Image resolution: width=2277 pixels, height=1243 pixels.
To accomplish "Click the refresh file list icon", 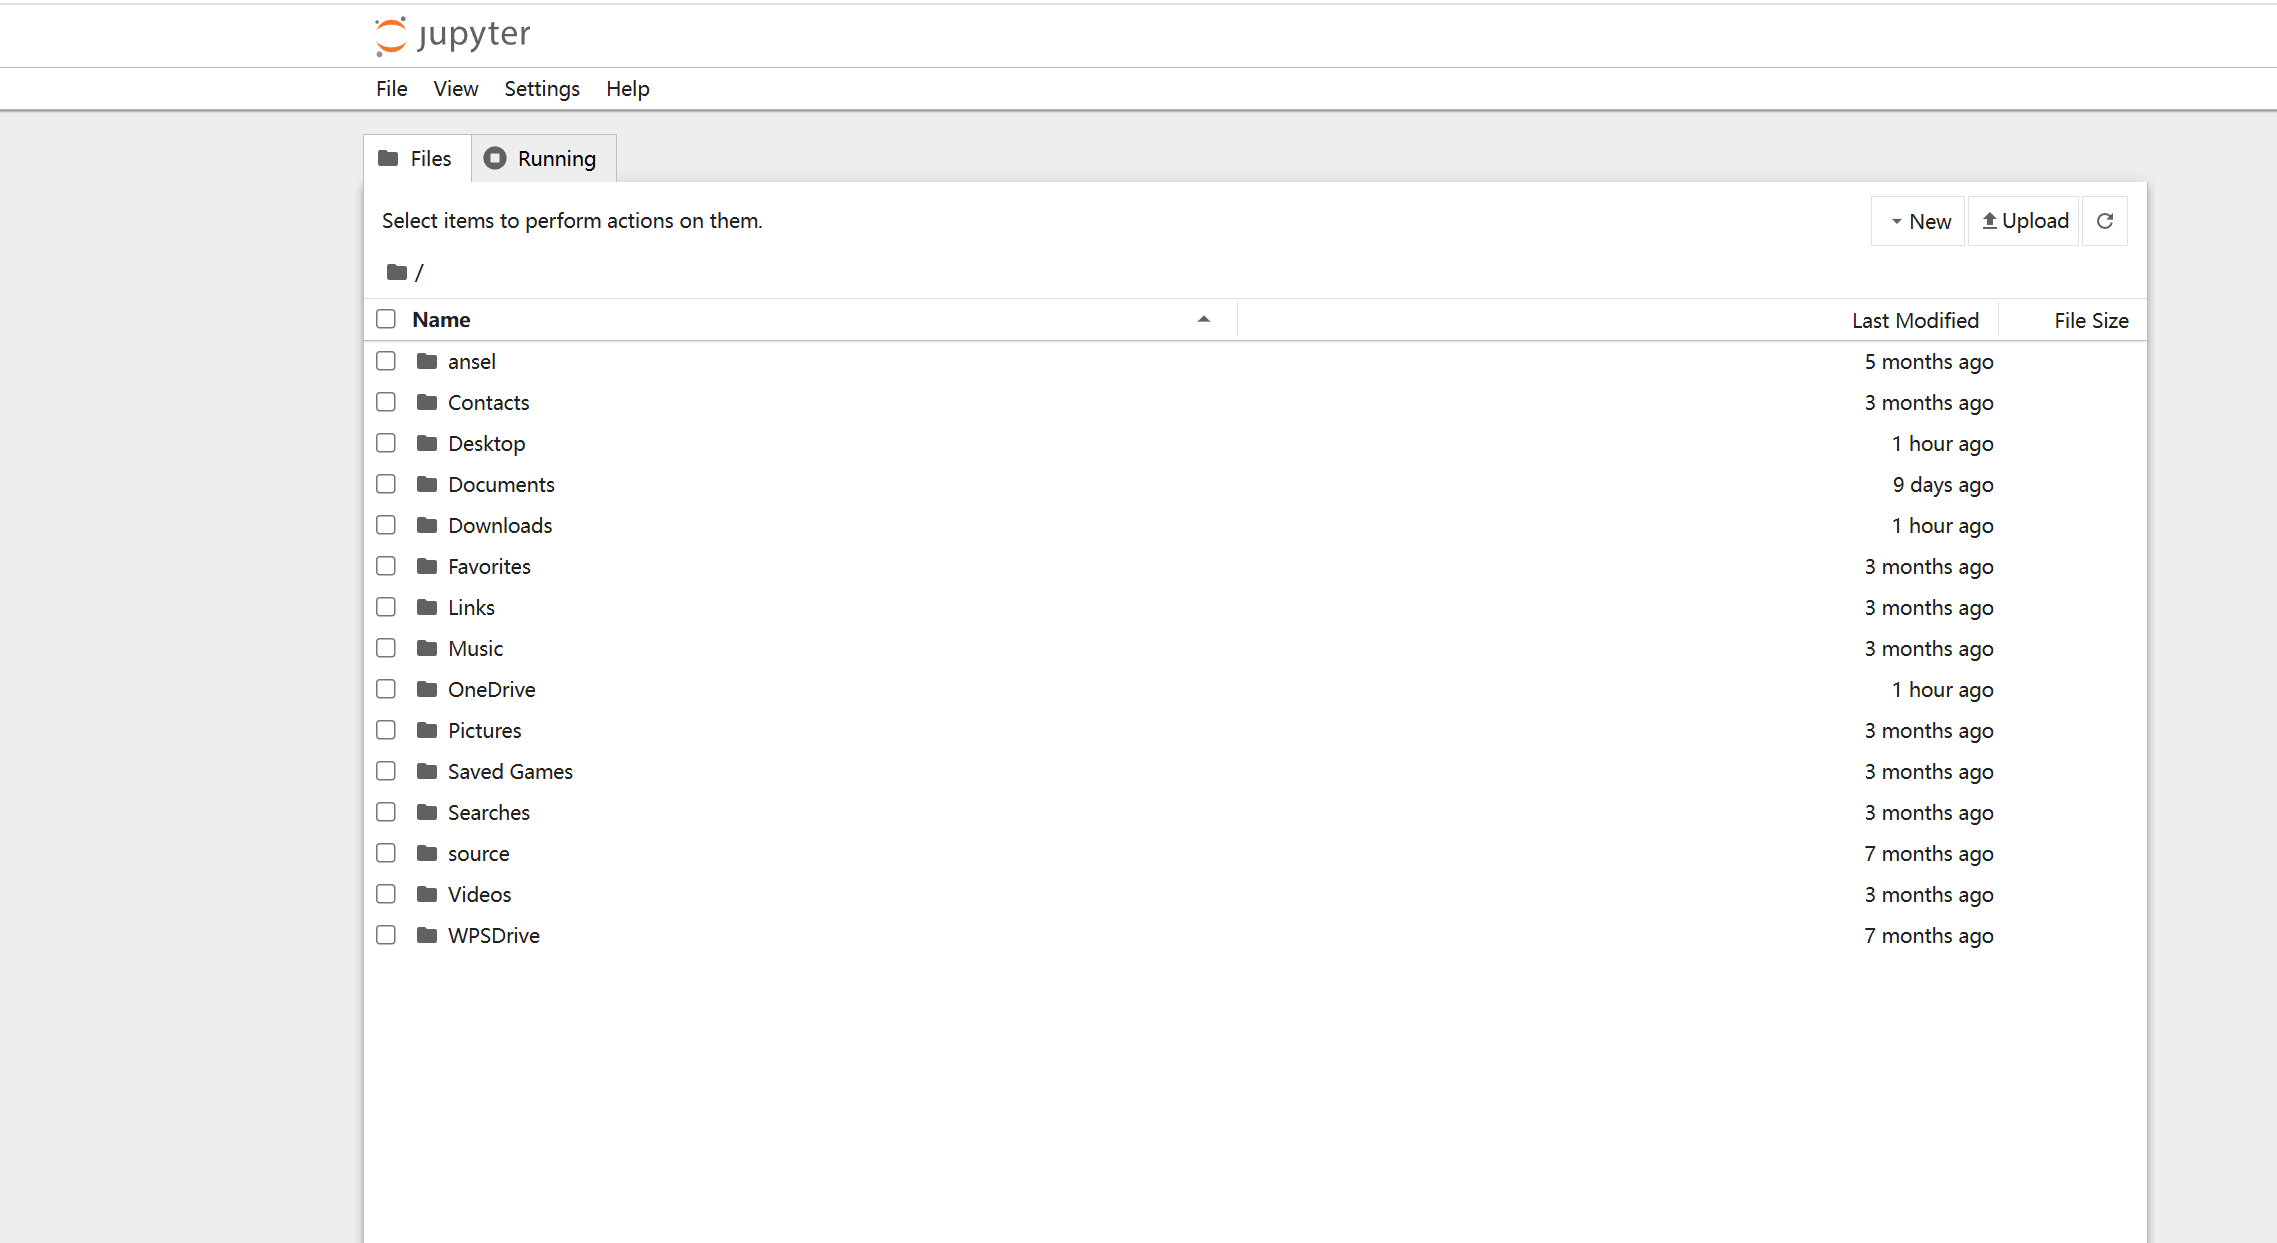I will pos(2105,220).
